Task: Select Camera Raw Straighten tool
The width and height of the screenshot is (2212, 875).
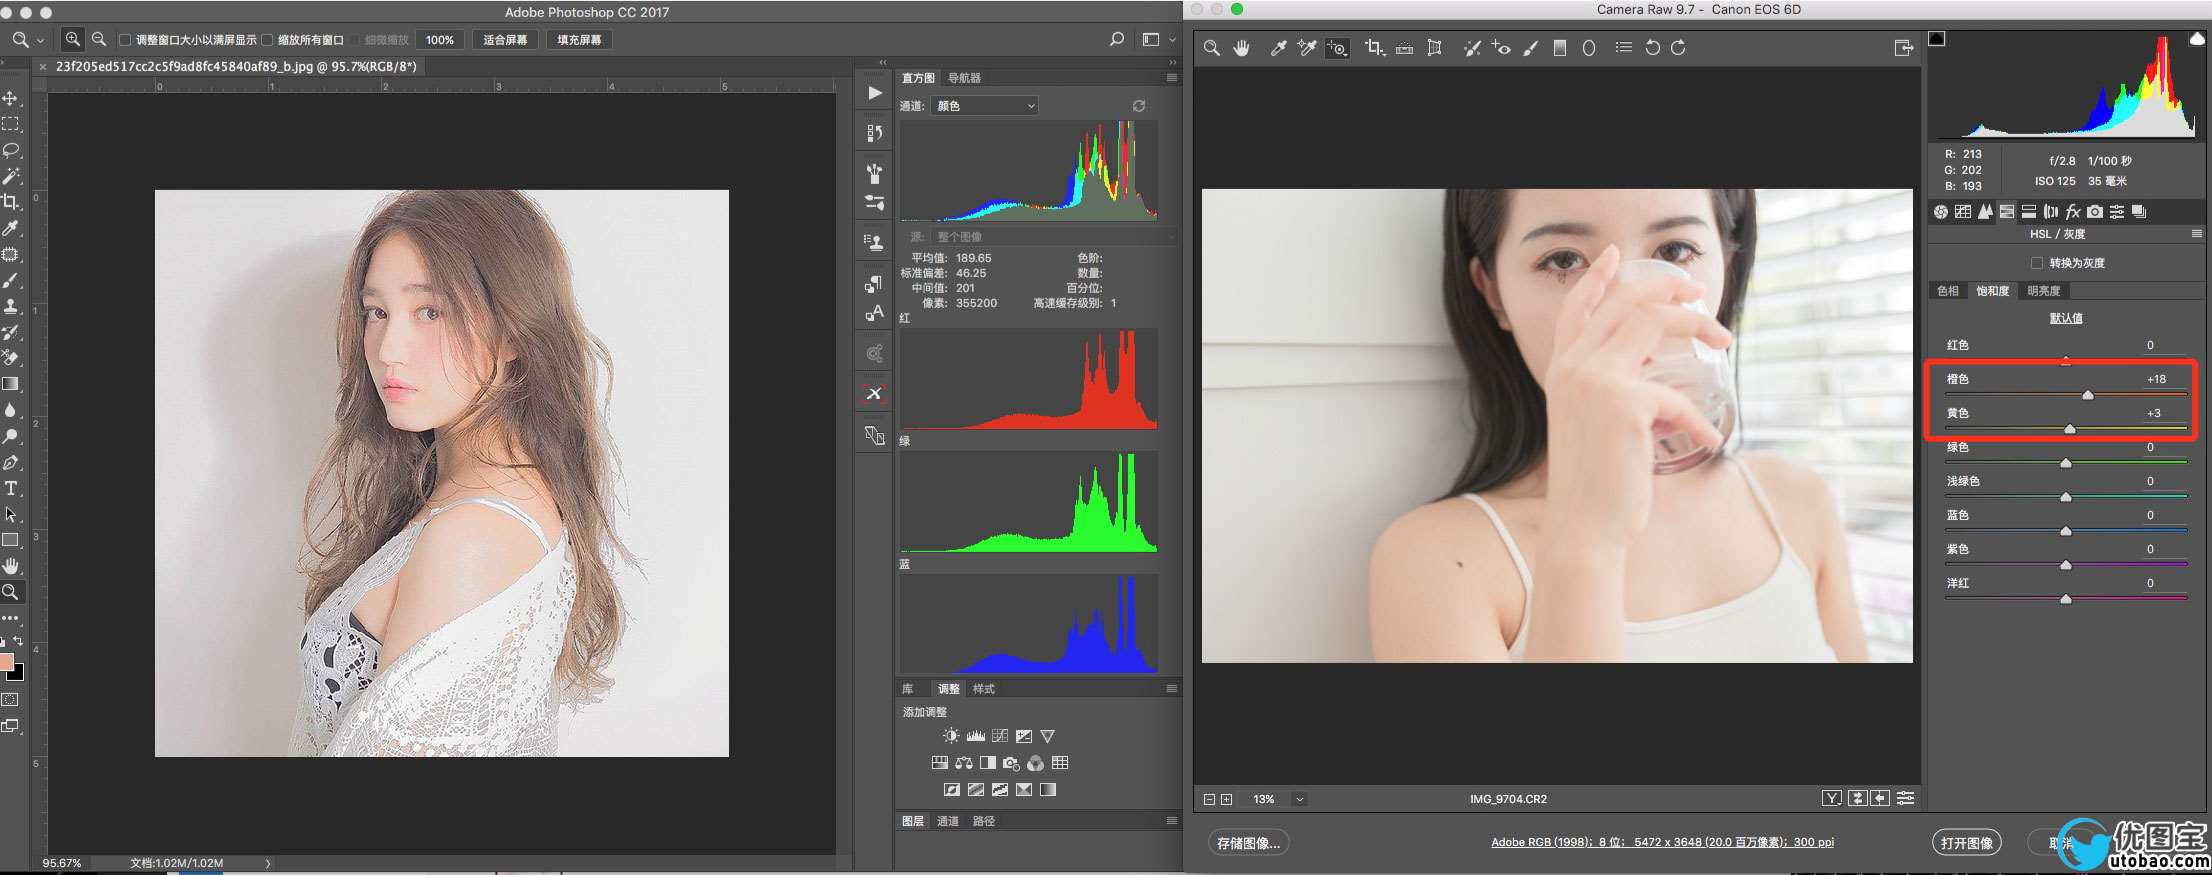Action: pyautogui.click(x=1404, y=48)
